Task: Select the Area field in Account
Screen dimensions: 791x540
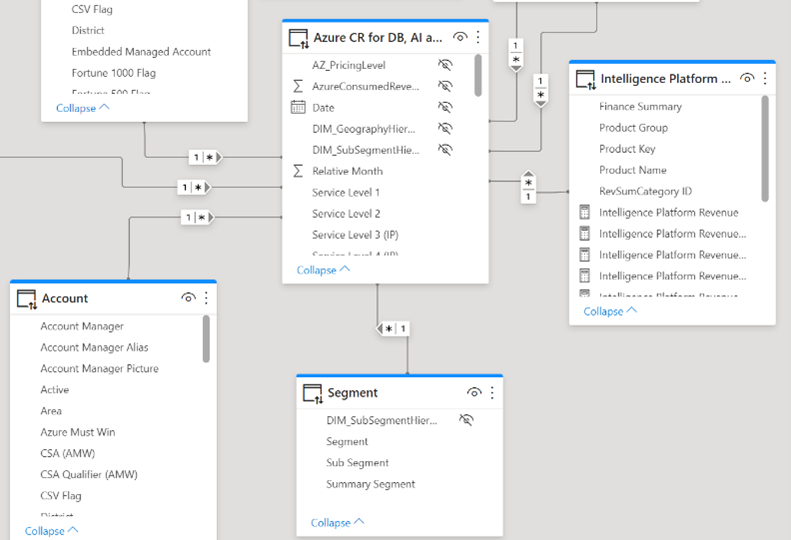Action: [x=51, y=411]
